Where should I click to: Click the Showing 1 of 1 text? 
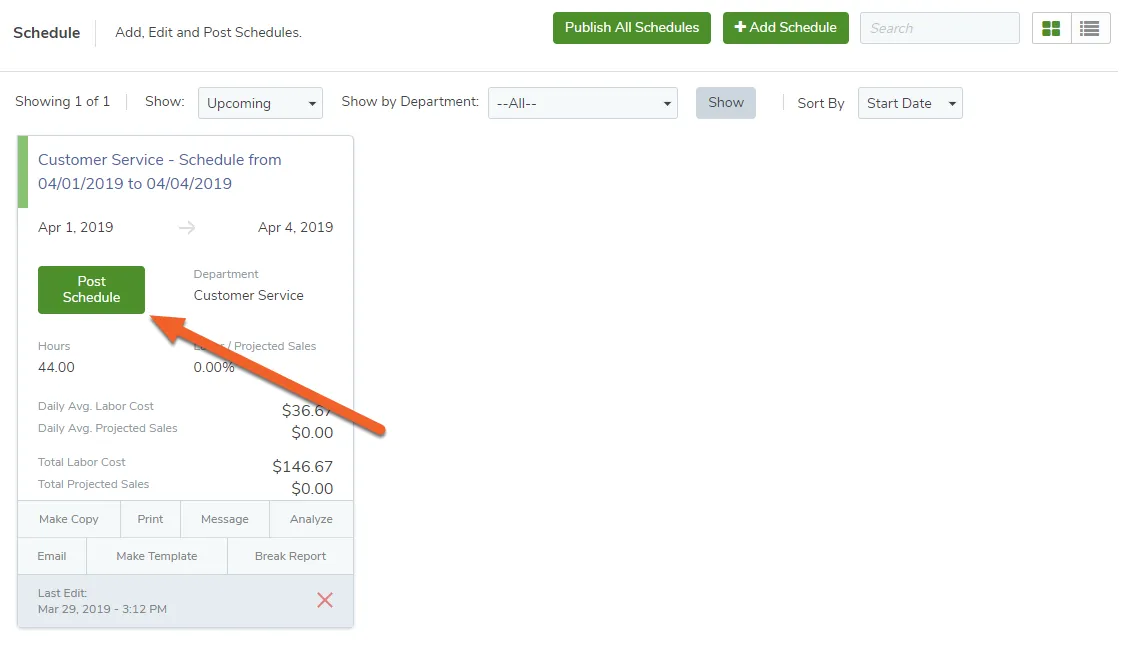pos(62,102)
